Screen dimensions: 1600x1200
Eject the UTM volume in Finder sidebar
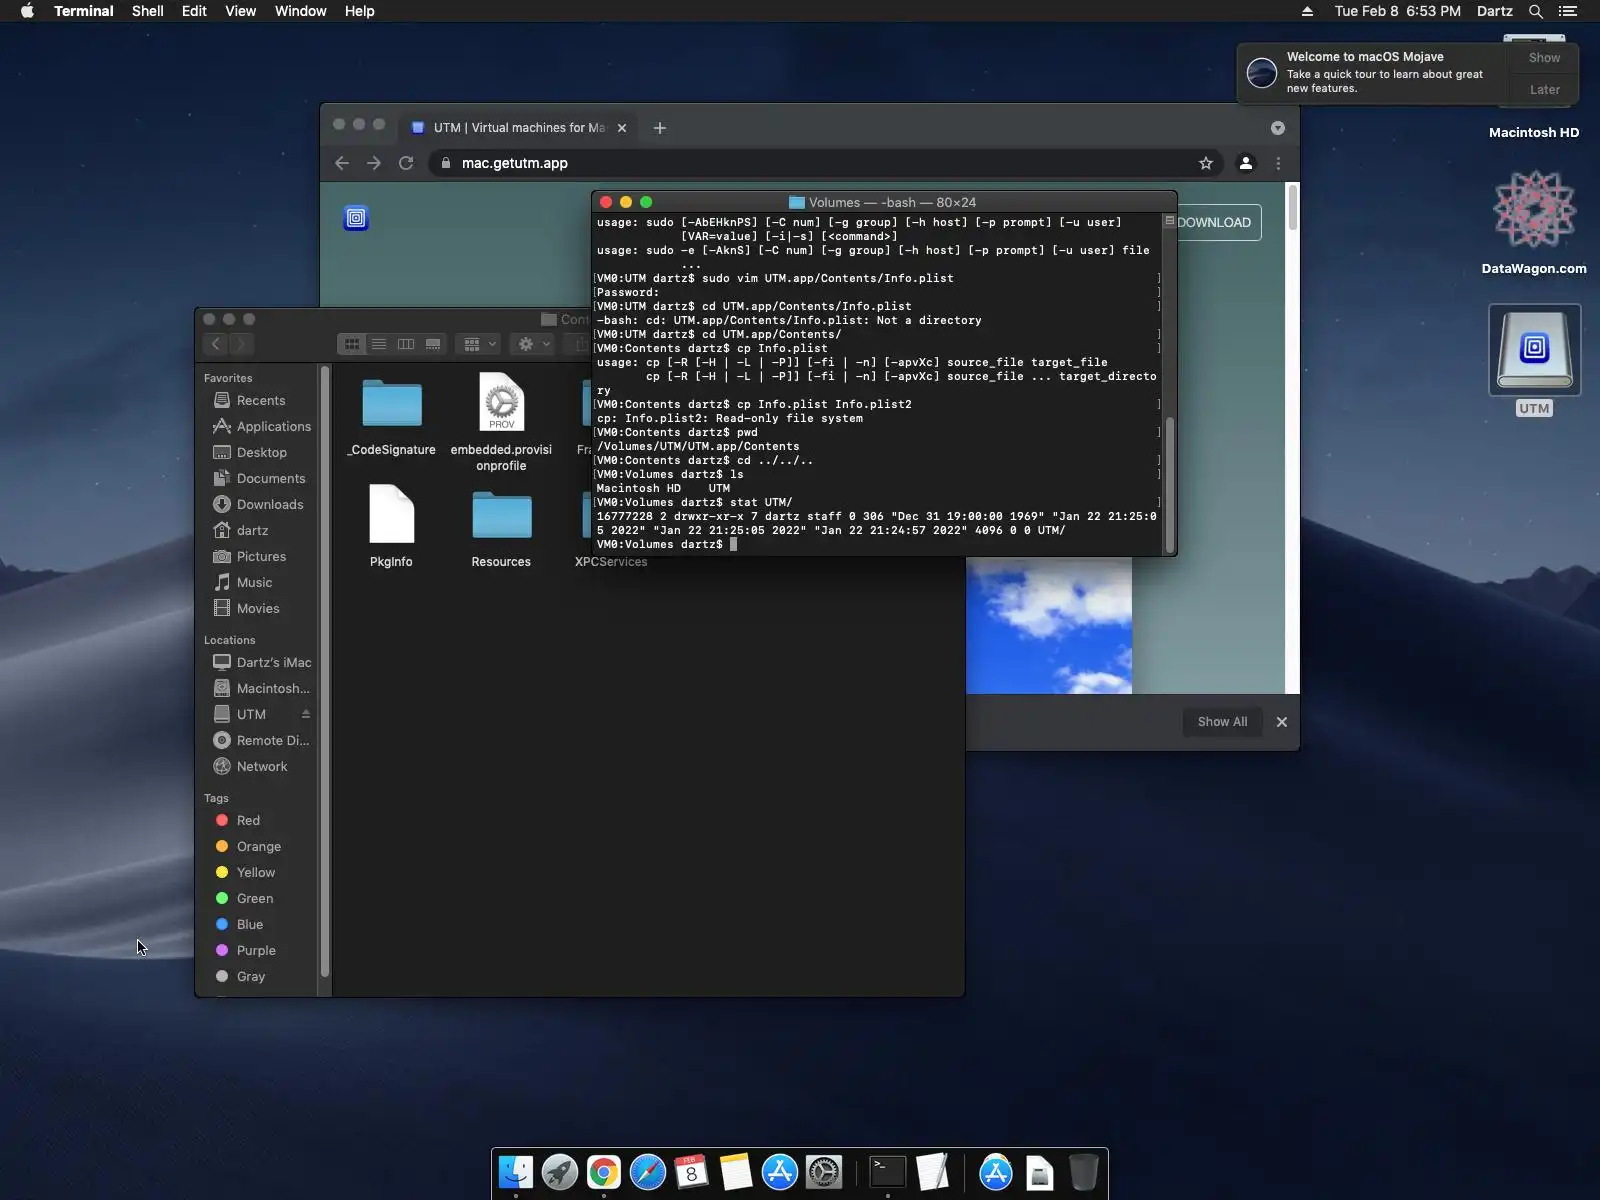[x=306, y=714]
